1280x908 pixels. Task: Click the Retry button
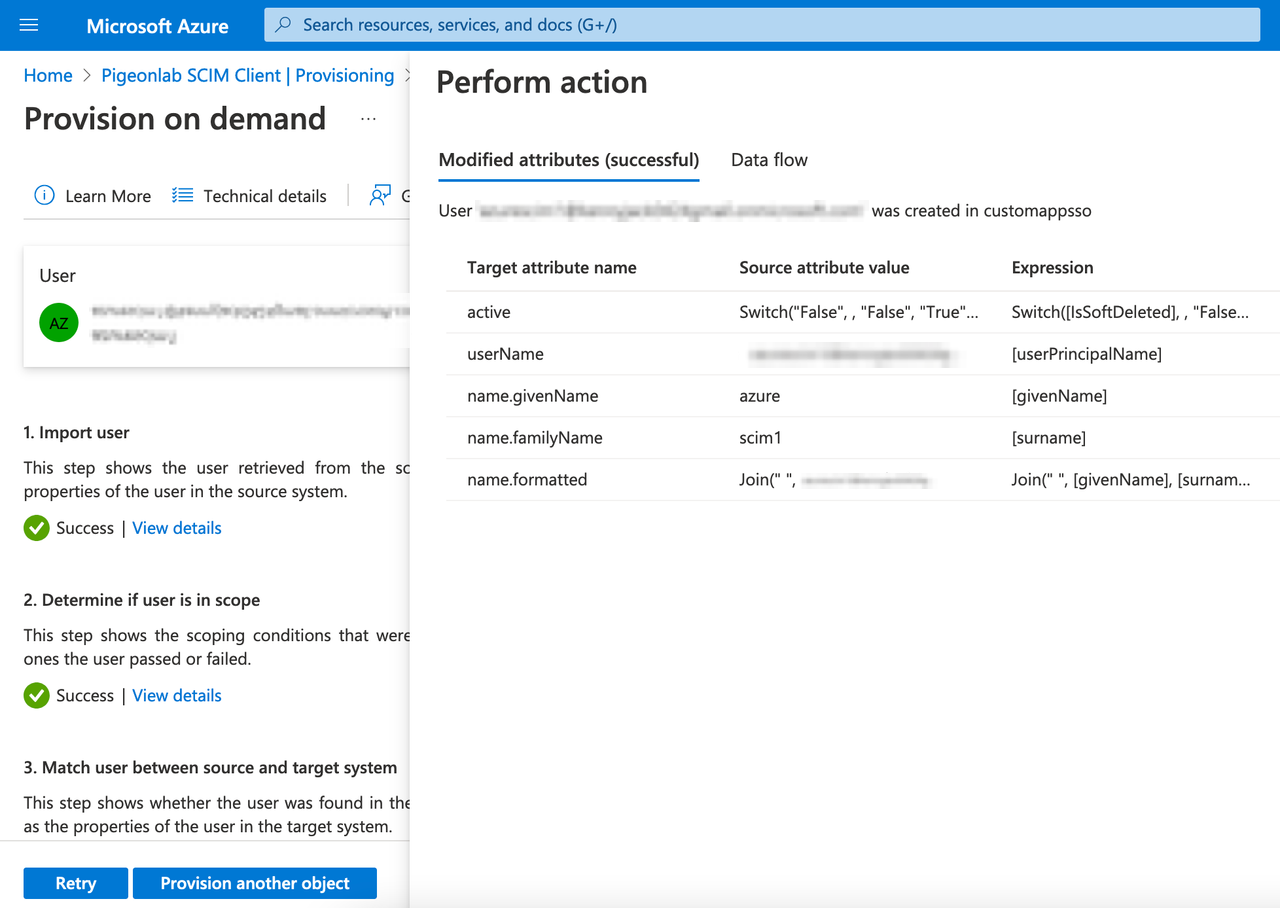[x=76, y=883]
